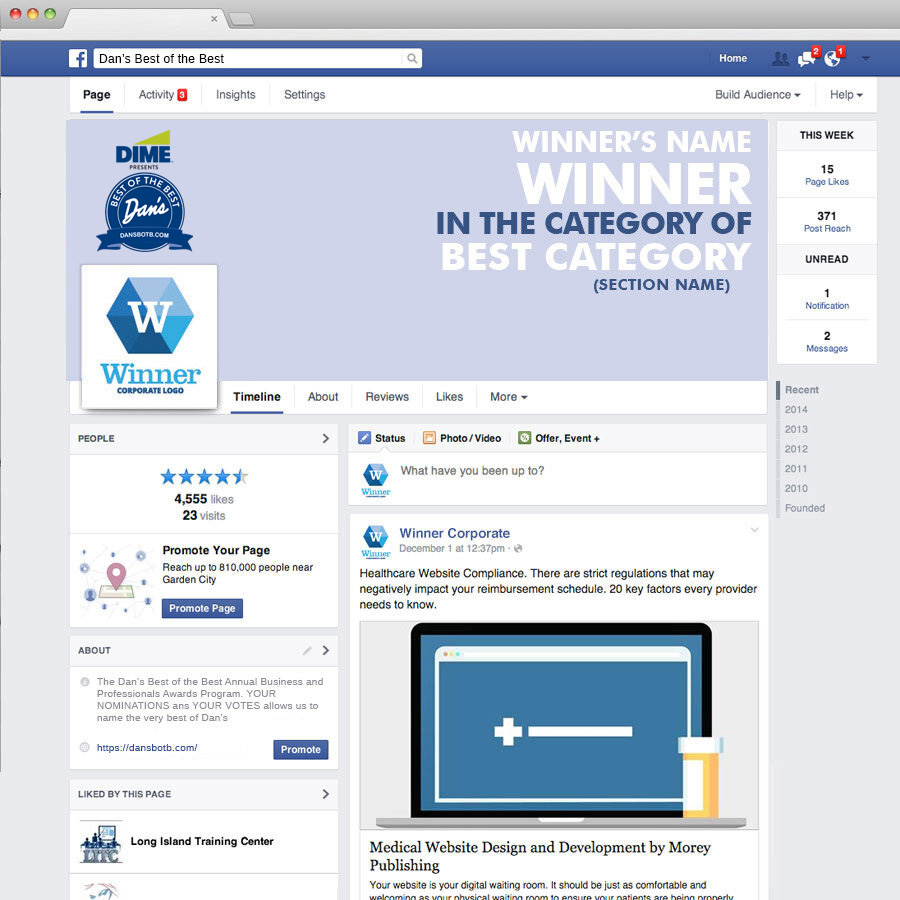Switch to the Insights tab
900x900 pixels.
[235, 95]
